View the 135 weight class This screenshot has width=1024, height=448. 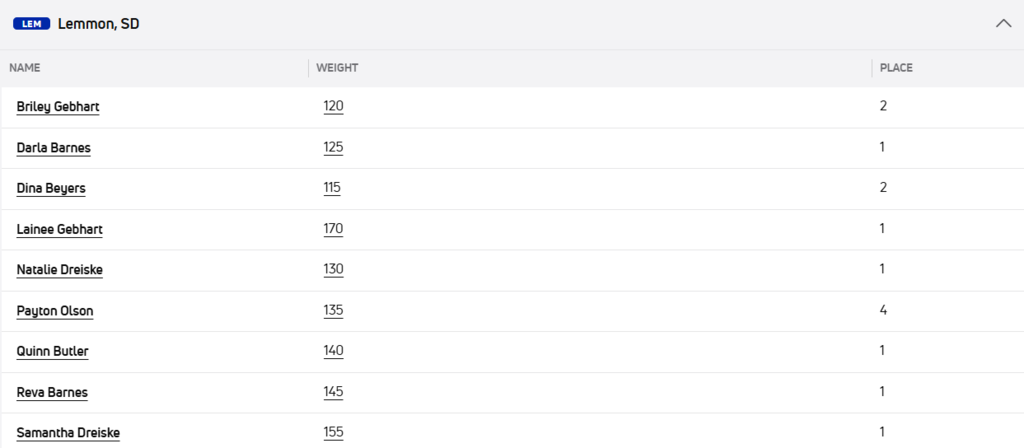(333, 311)
